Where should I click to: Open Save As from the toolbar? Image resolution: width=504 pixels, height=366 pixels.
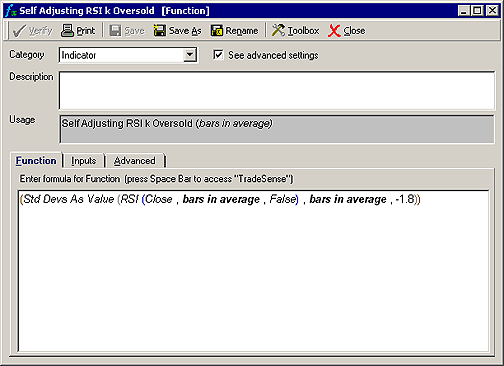coord(177,31)
